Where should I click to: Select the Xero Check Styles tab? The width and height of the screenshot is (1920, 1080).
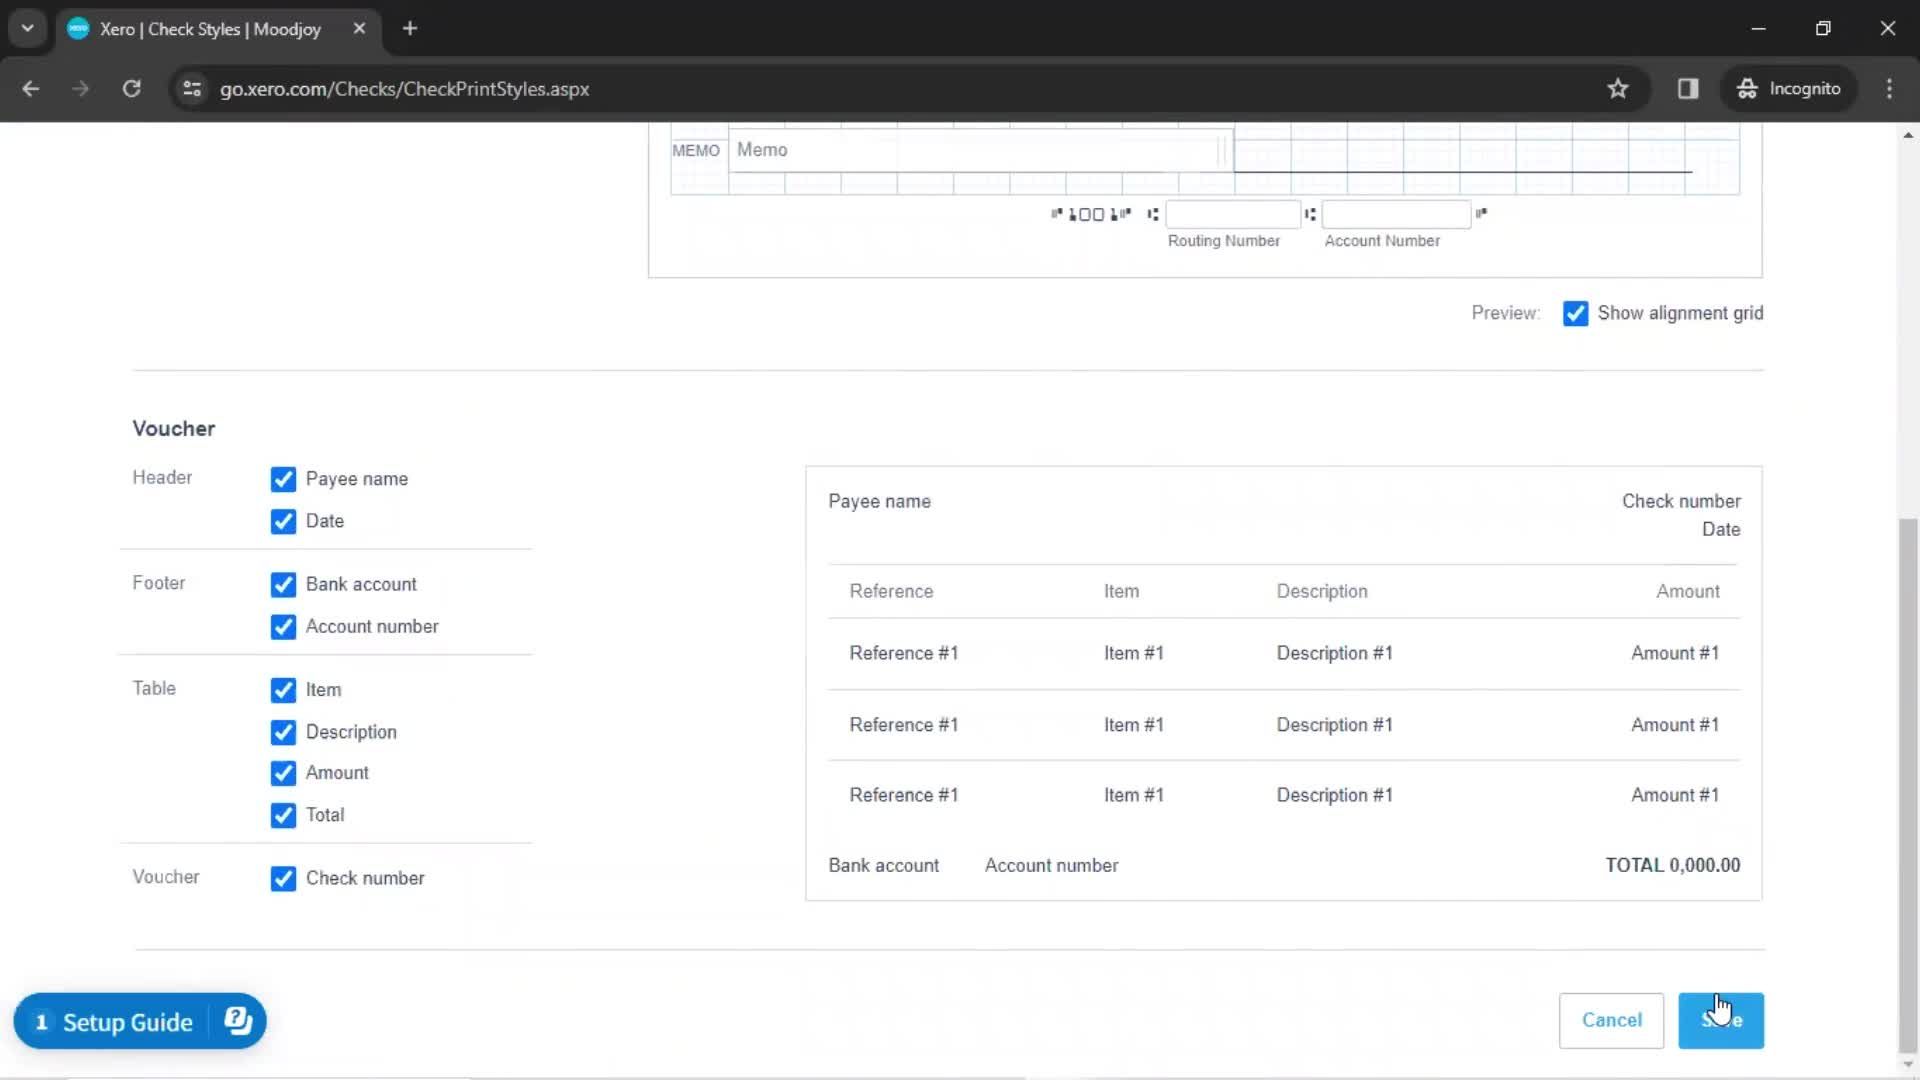coord(210,28)
